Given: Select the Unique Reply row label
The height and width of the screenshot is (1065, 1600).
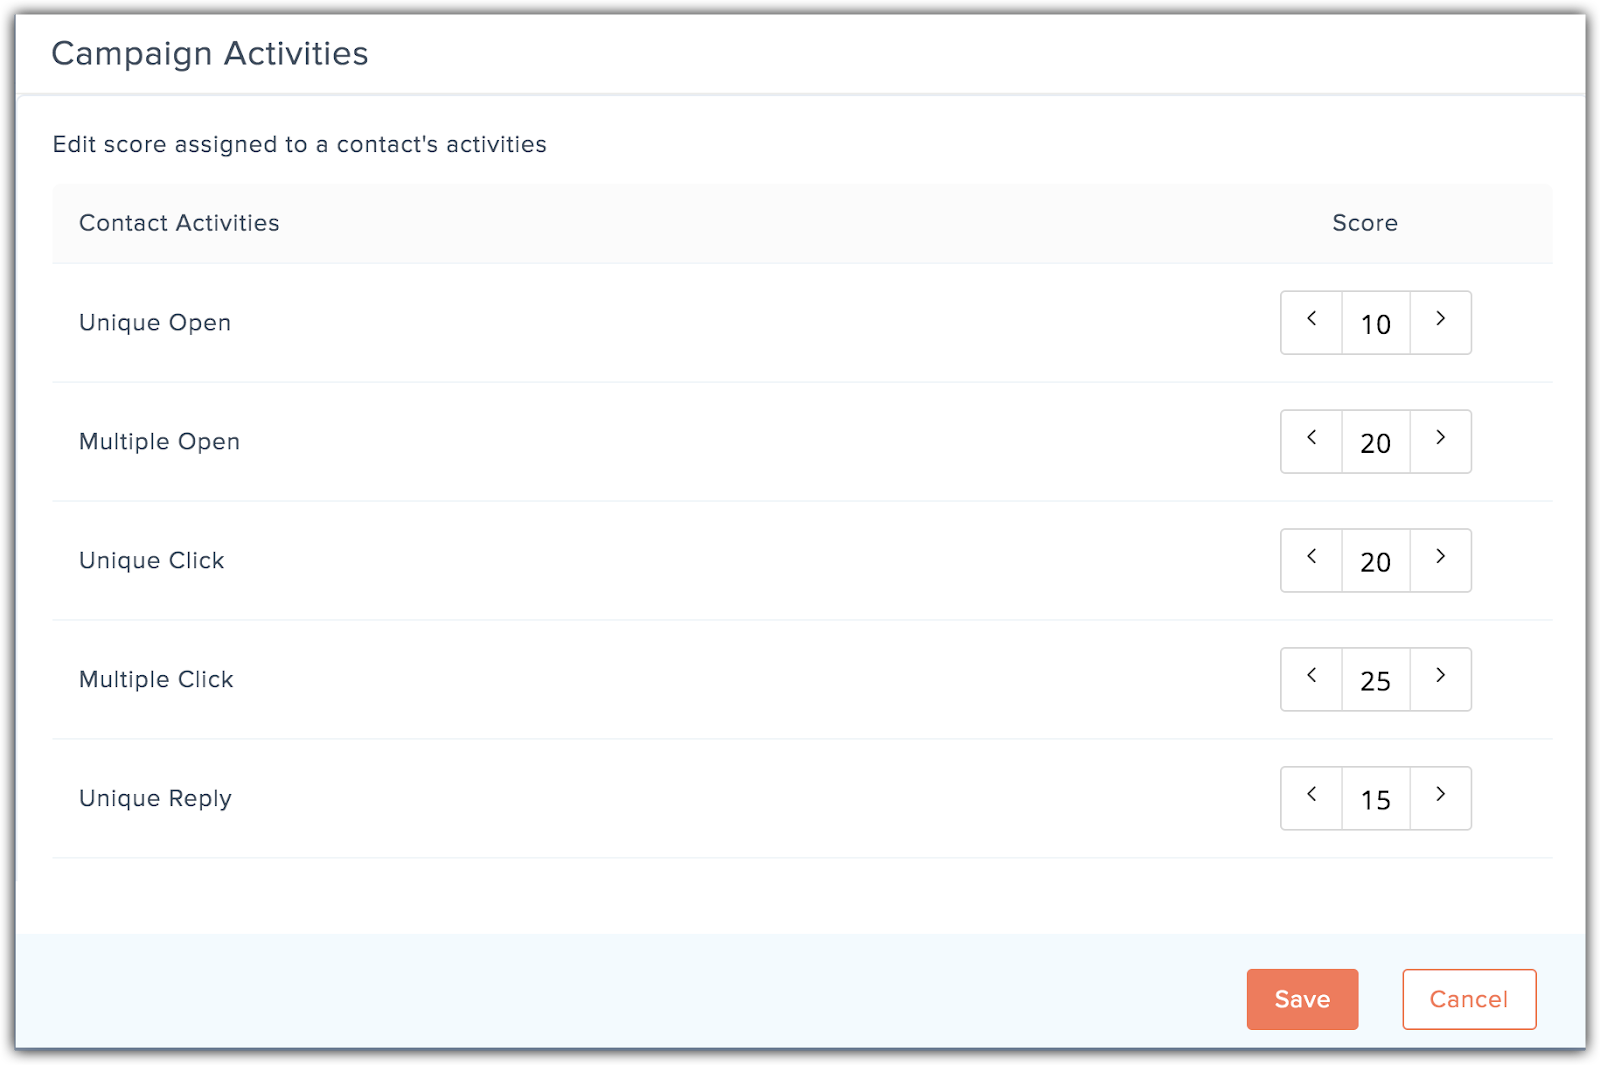Looking at the screenshot, I should coord(155,799).
